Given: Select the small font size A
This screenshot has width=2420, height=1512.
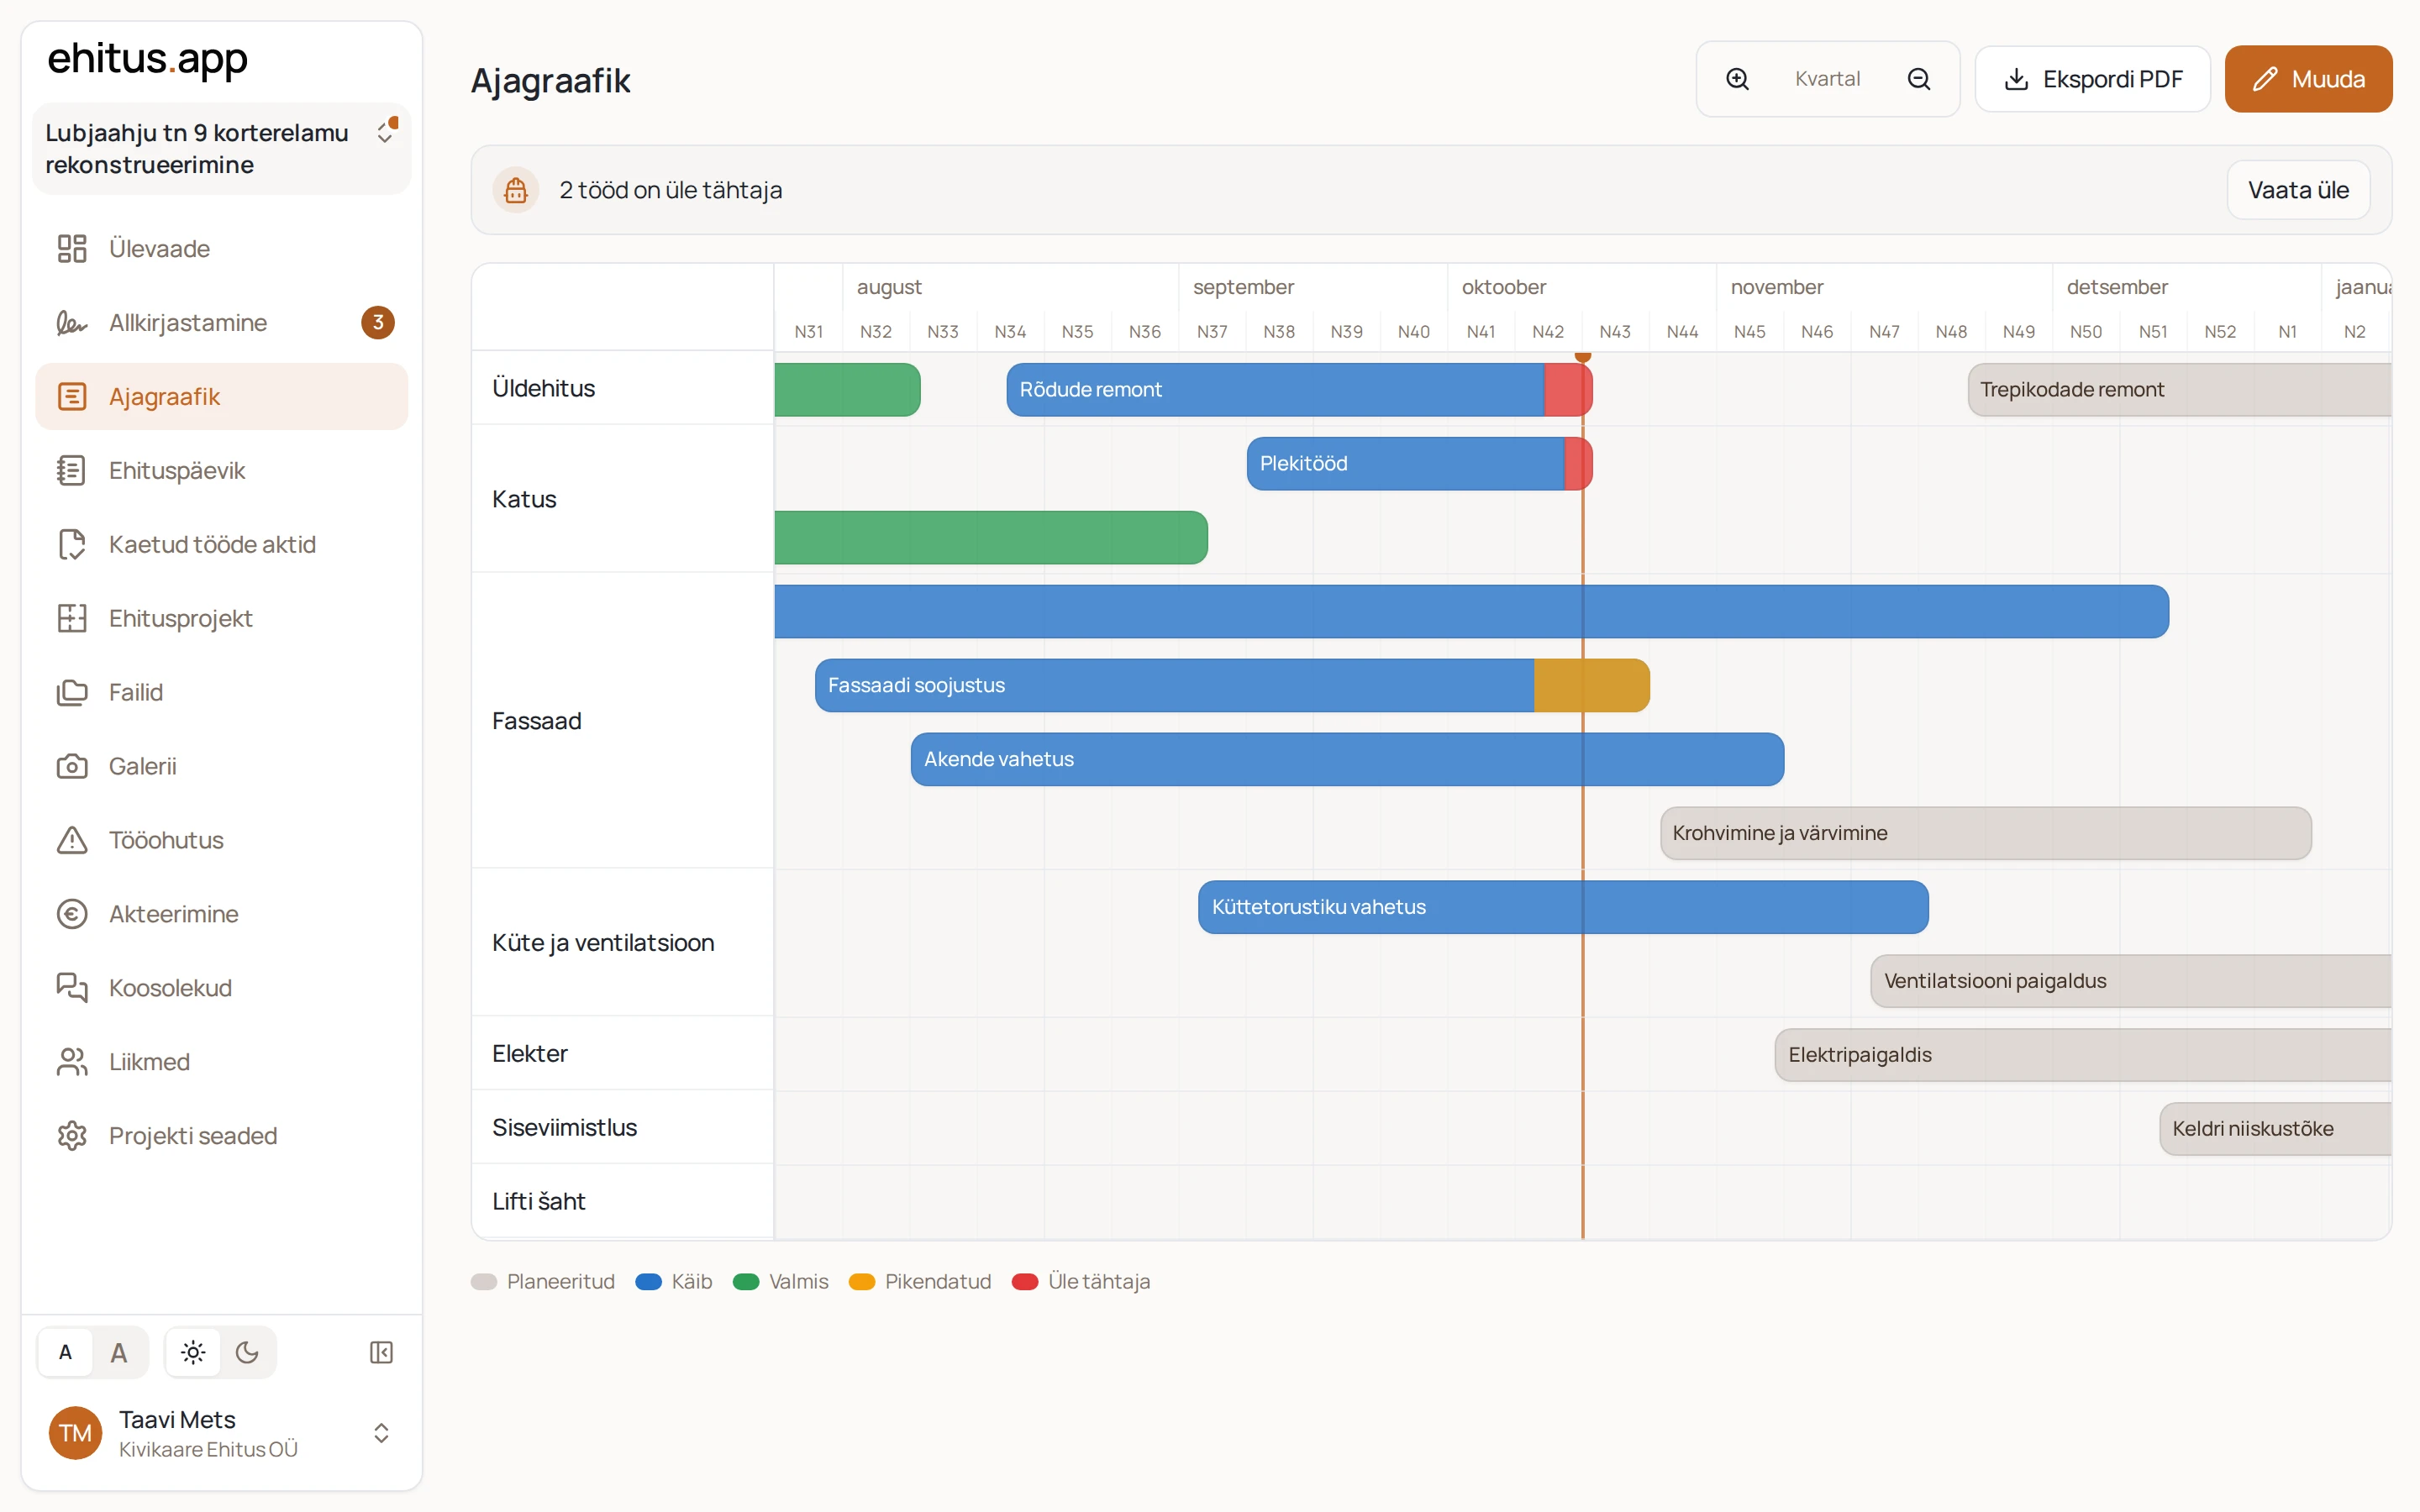Looking at the screenshot, I should tap(66, 1352).
